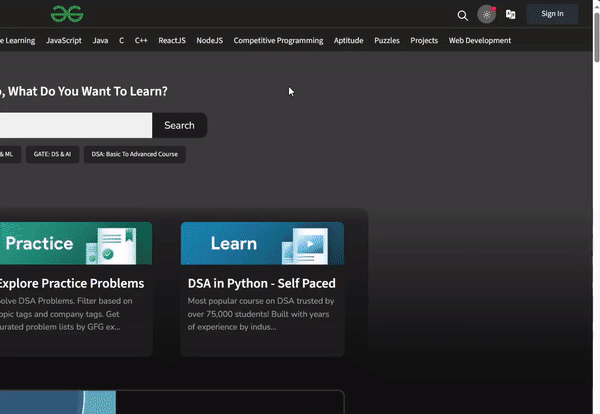This screenshot has height=414, width=600.
Task: Select the C topic in navigation
Action: 121,41
